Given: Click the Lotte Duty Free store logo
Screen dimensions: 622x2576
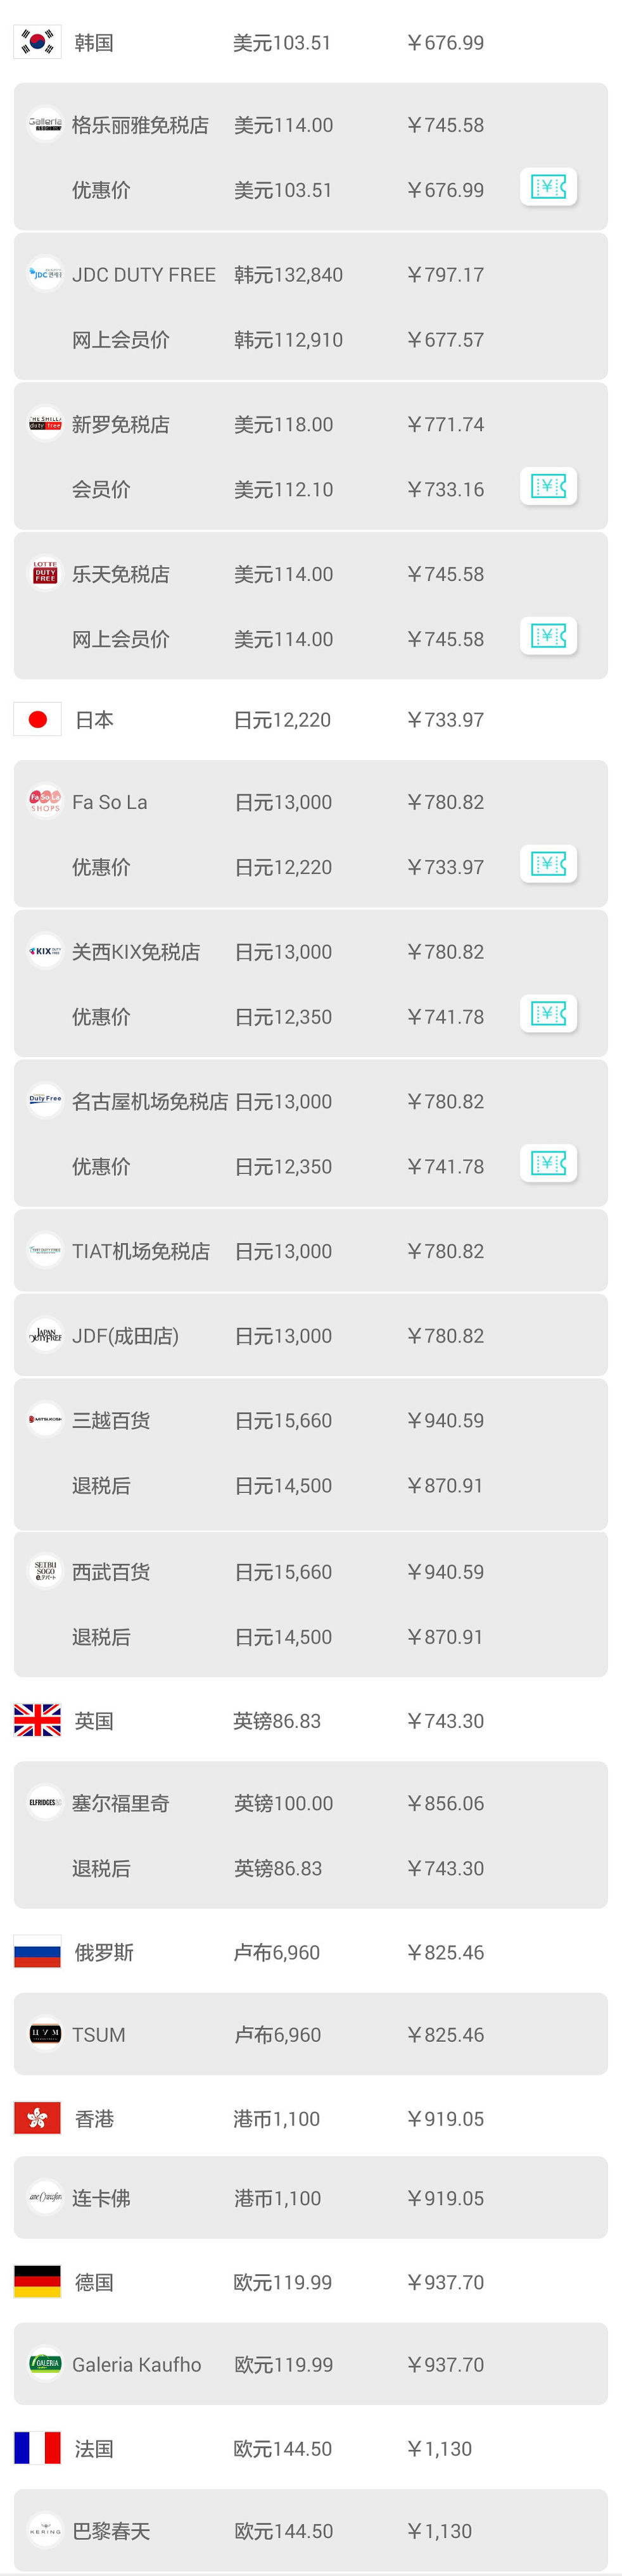Looking at the screenshot, I should [44, 573].
